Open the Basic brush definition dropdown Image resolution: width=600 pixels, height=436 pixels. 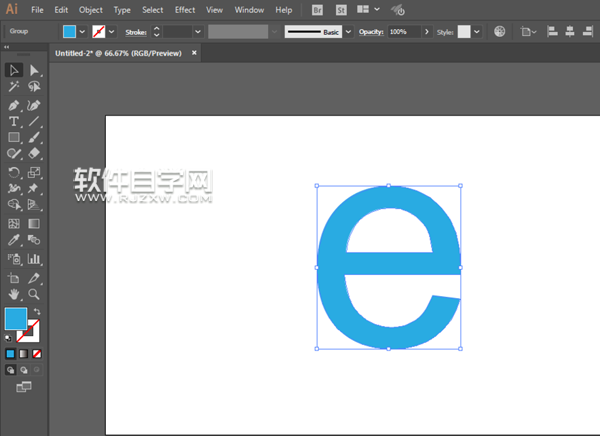[348, 31]
